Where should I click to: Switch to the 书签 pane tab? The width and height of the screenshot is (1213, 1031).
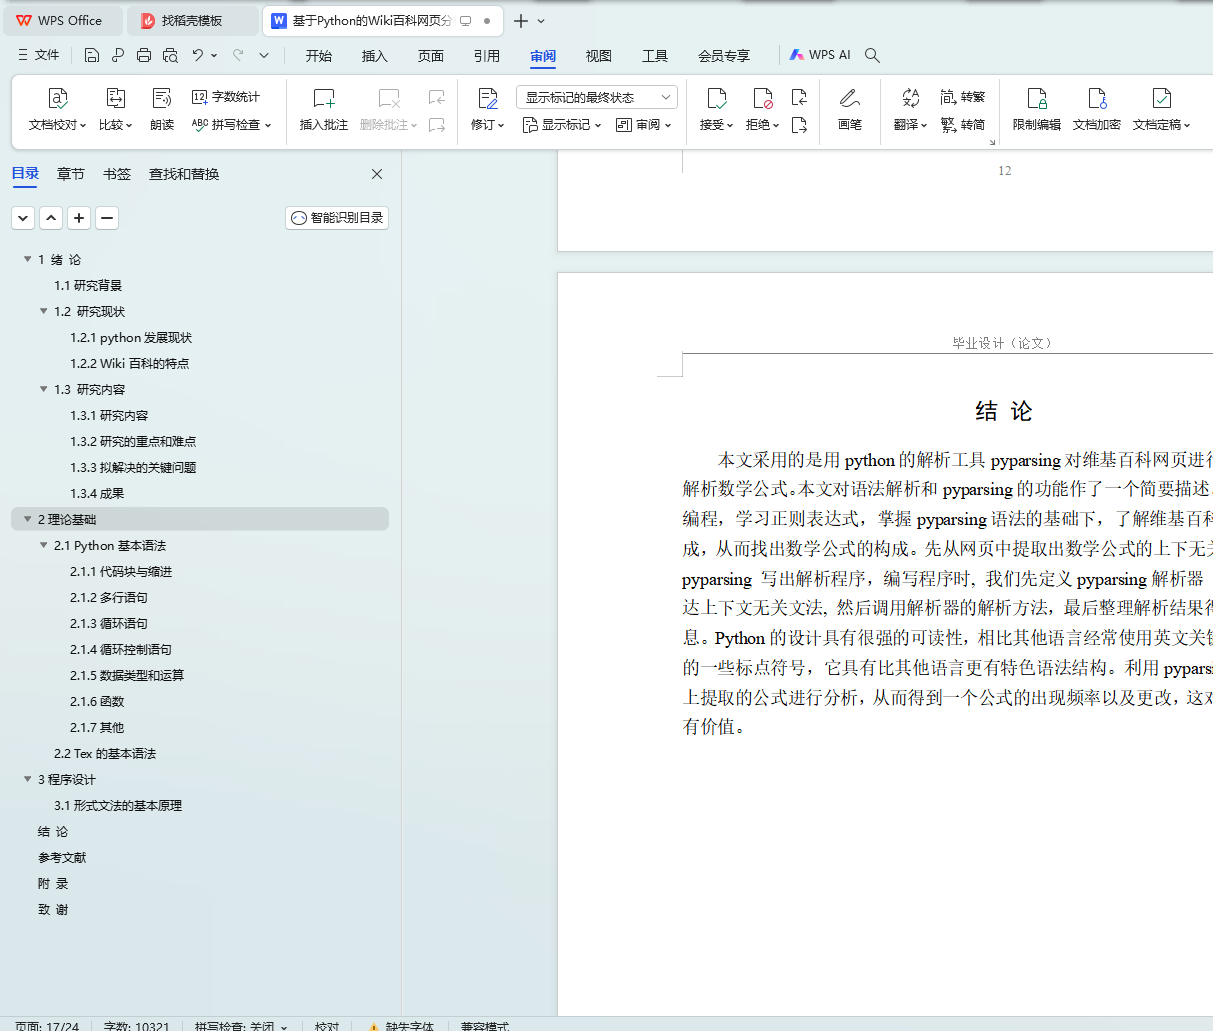[117, 174]
